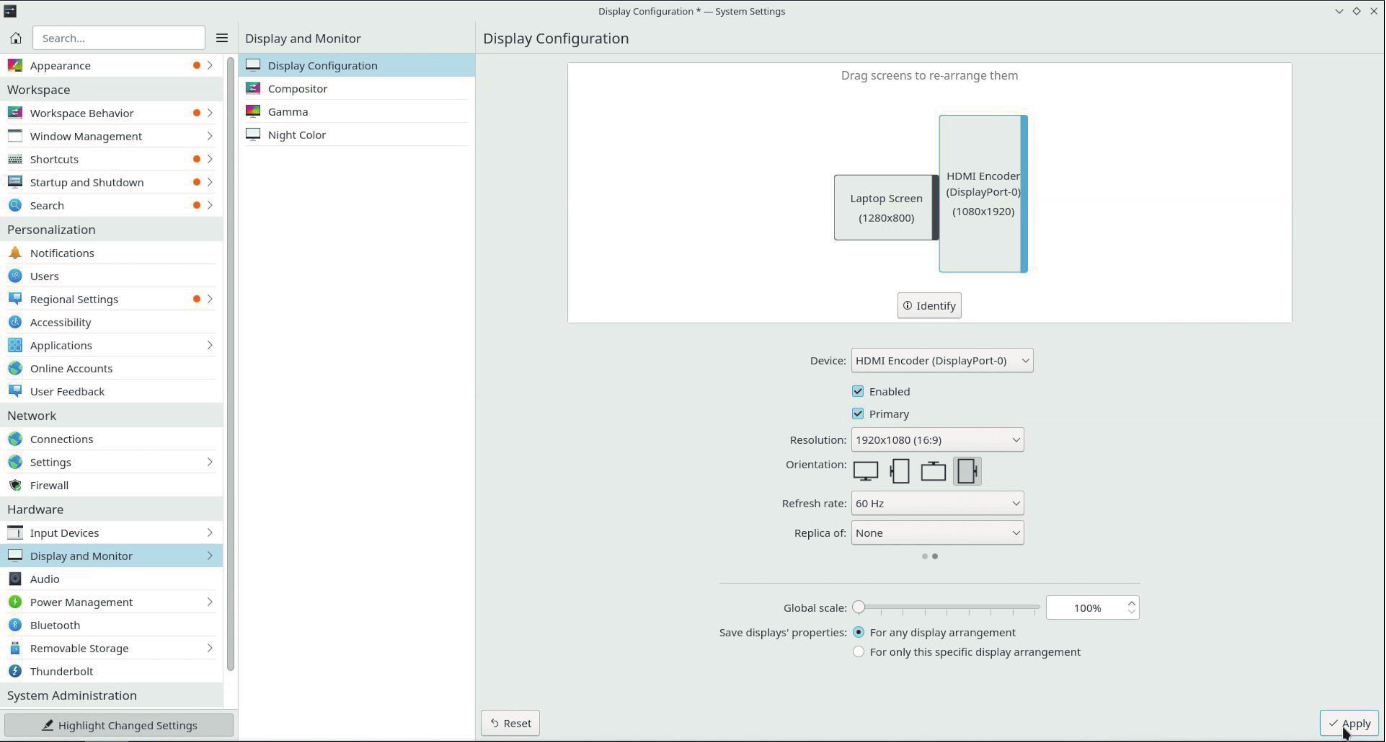Open Bluetooth settings in the sidebar
This screenshot has height=742, width=1386.
click(55, 625)
